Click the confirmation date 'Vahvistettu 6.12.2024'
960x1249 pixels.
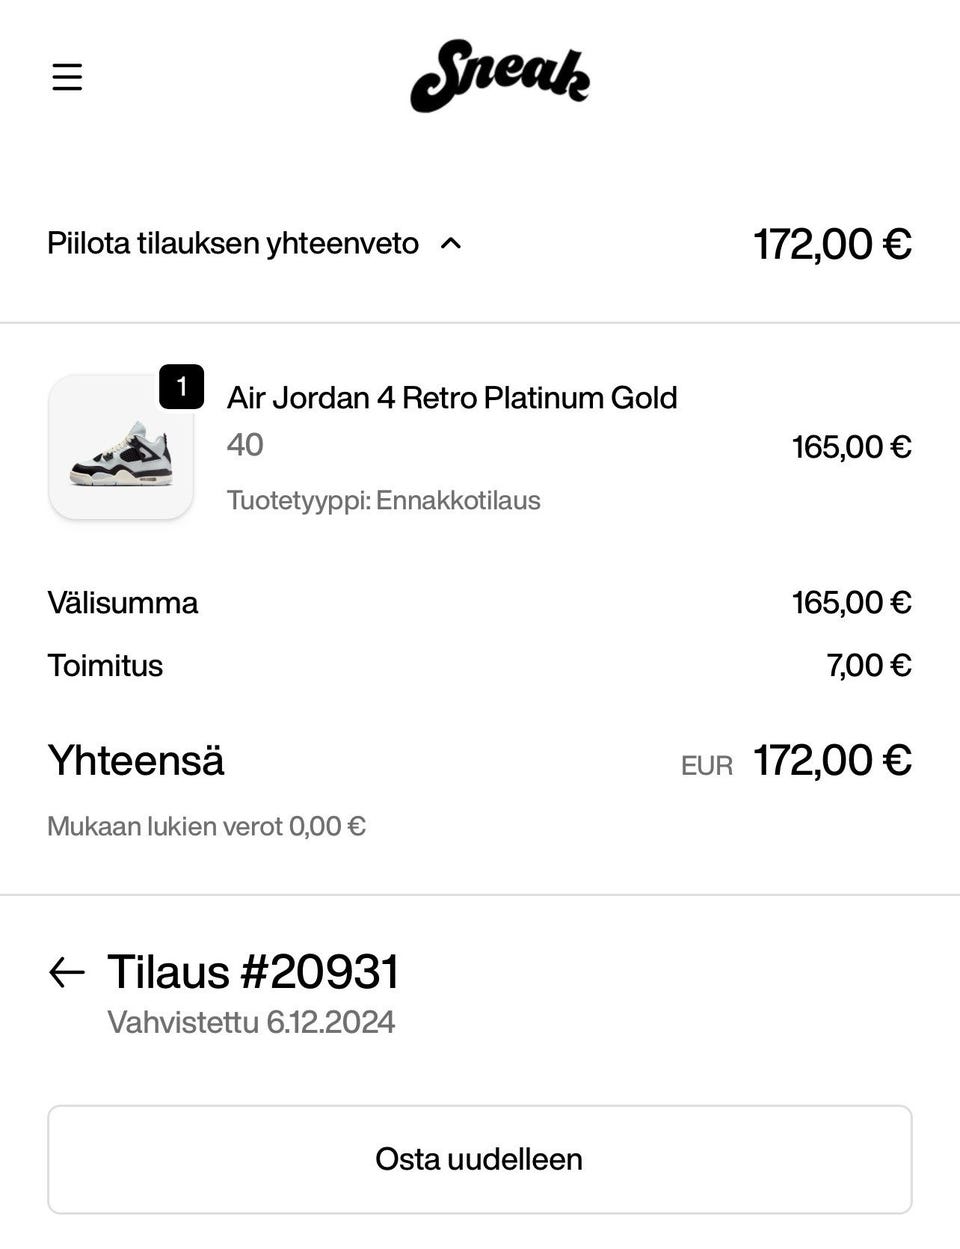pyautogui.click(x=251, y=1023)
